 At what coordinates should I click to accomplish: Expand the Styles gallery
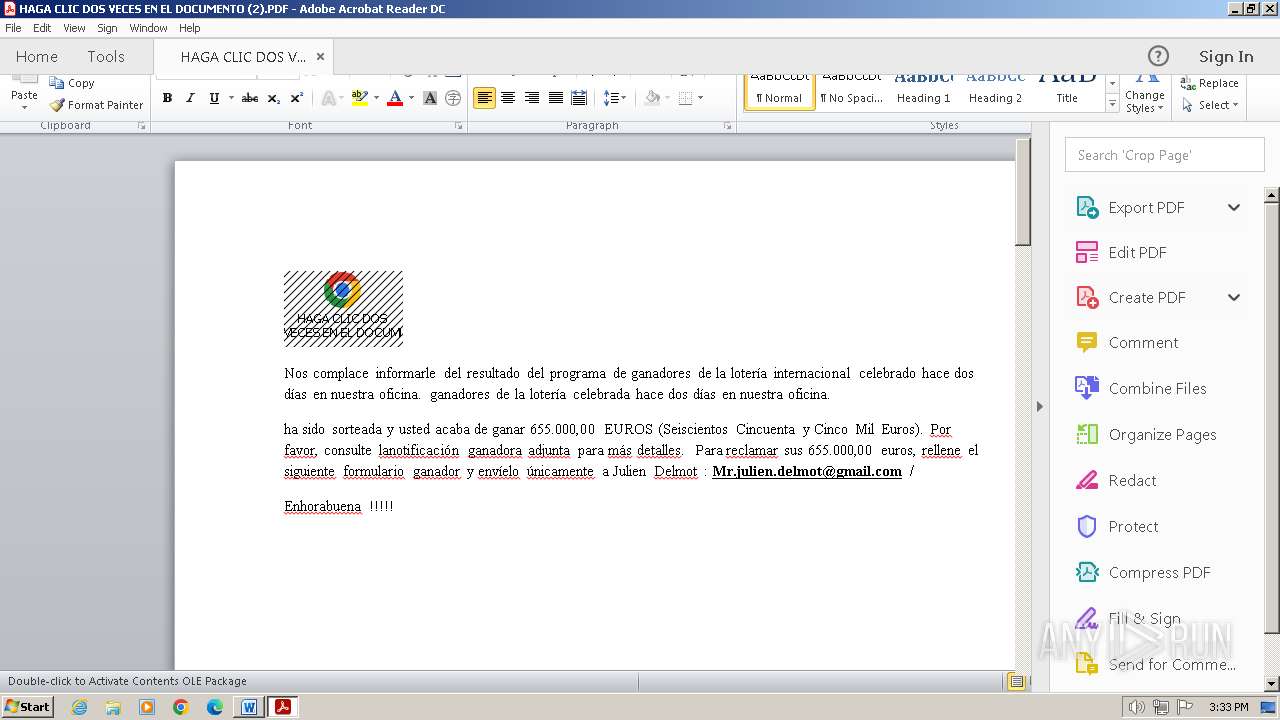point(1112,104)
